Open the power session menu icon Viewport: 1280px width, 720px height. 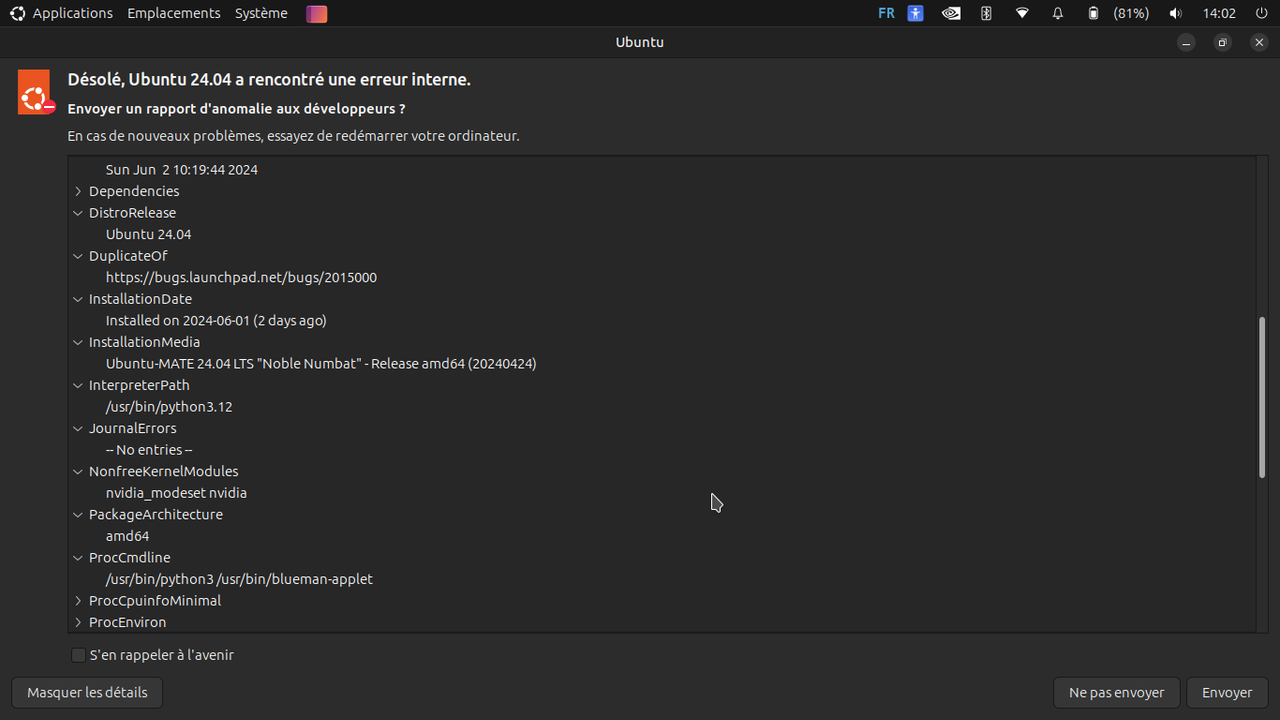click(x=1261, y=13)
